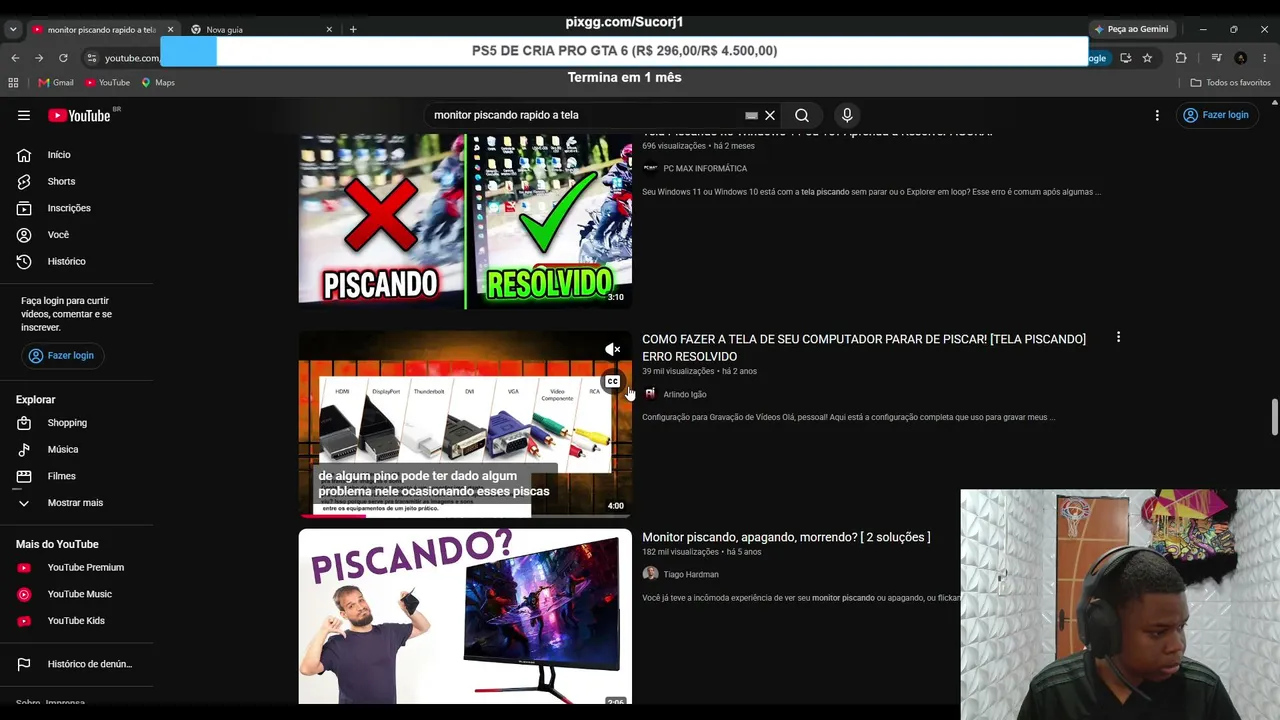The height and width of the screenshot is (720, 1280).
Task: Open the YouTube hamburger guide menu
Action: coord(24,115)
